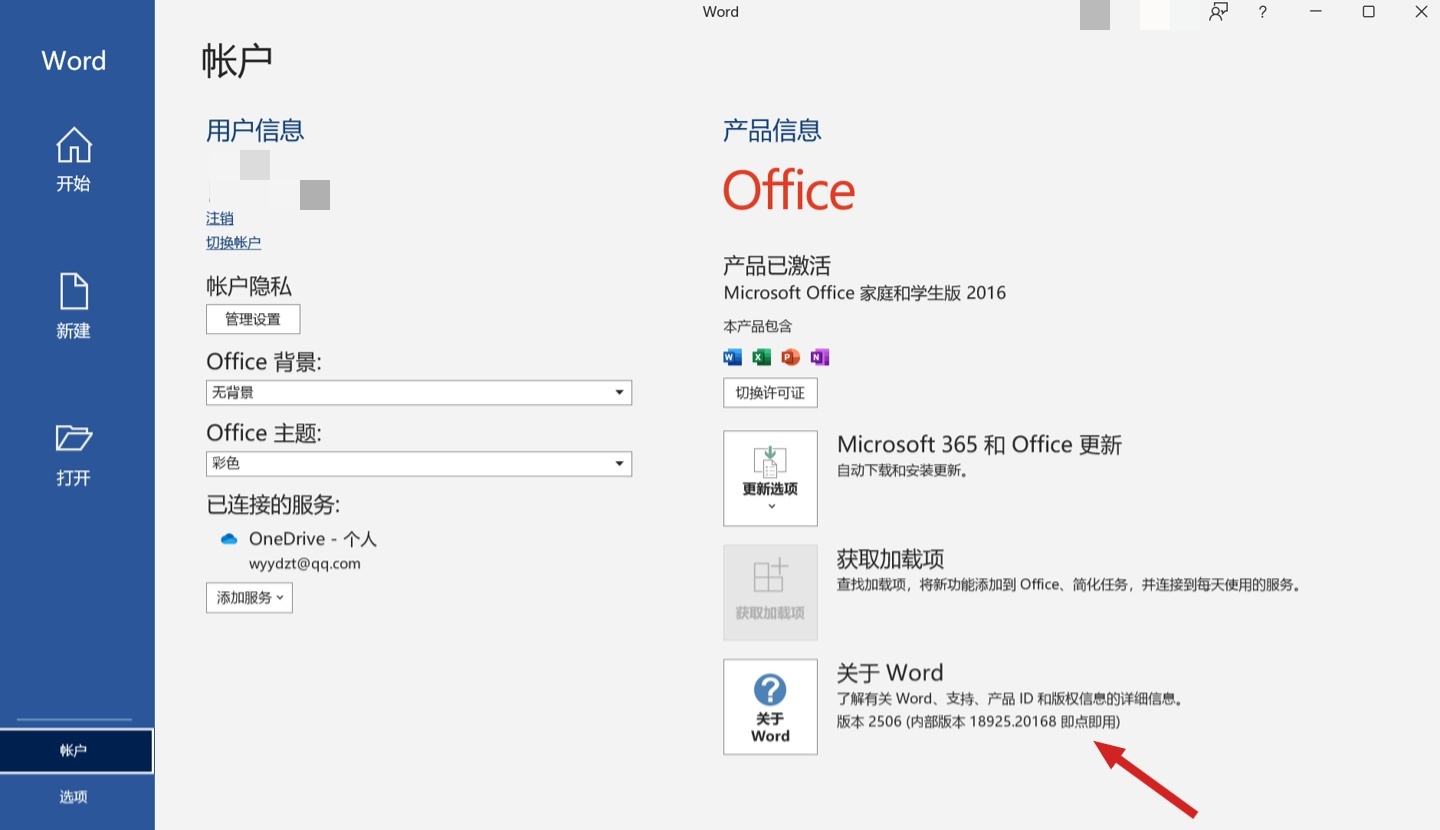Click the 帐户隐私 heading
This screenshot has height=830, width=1440.
(x=249, y=286)
